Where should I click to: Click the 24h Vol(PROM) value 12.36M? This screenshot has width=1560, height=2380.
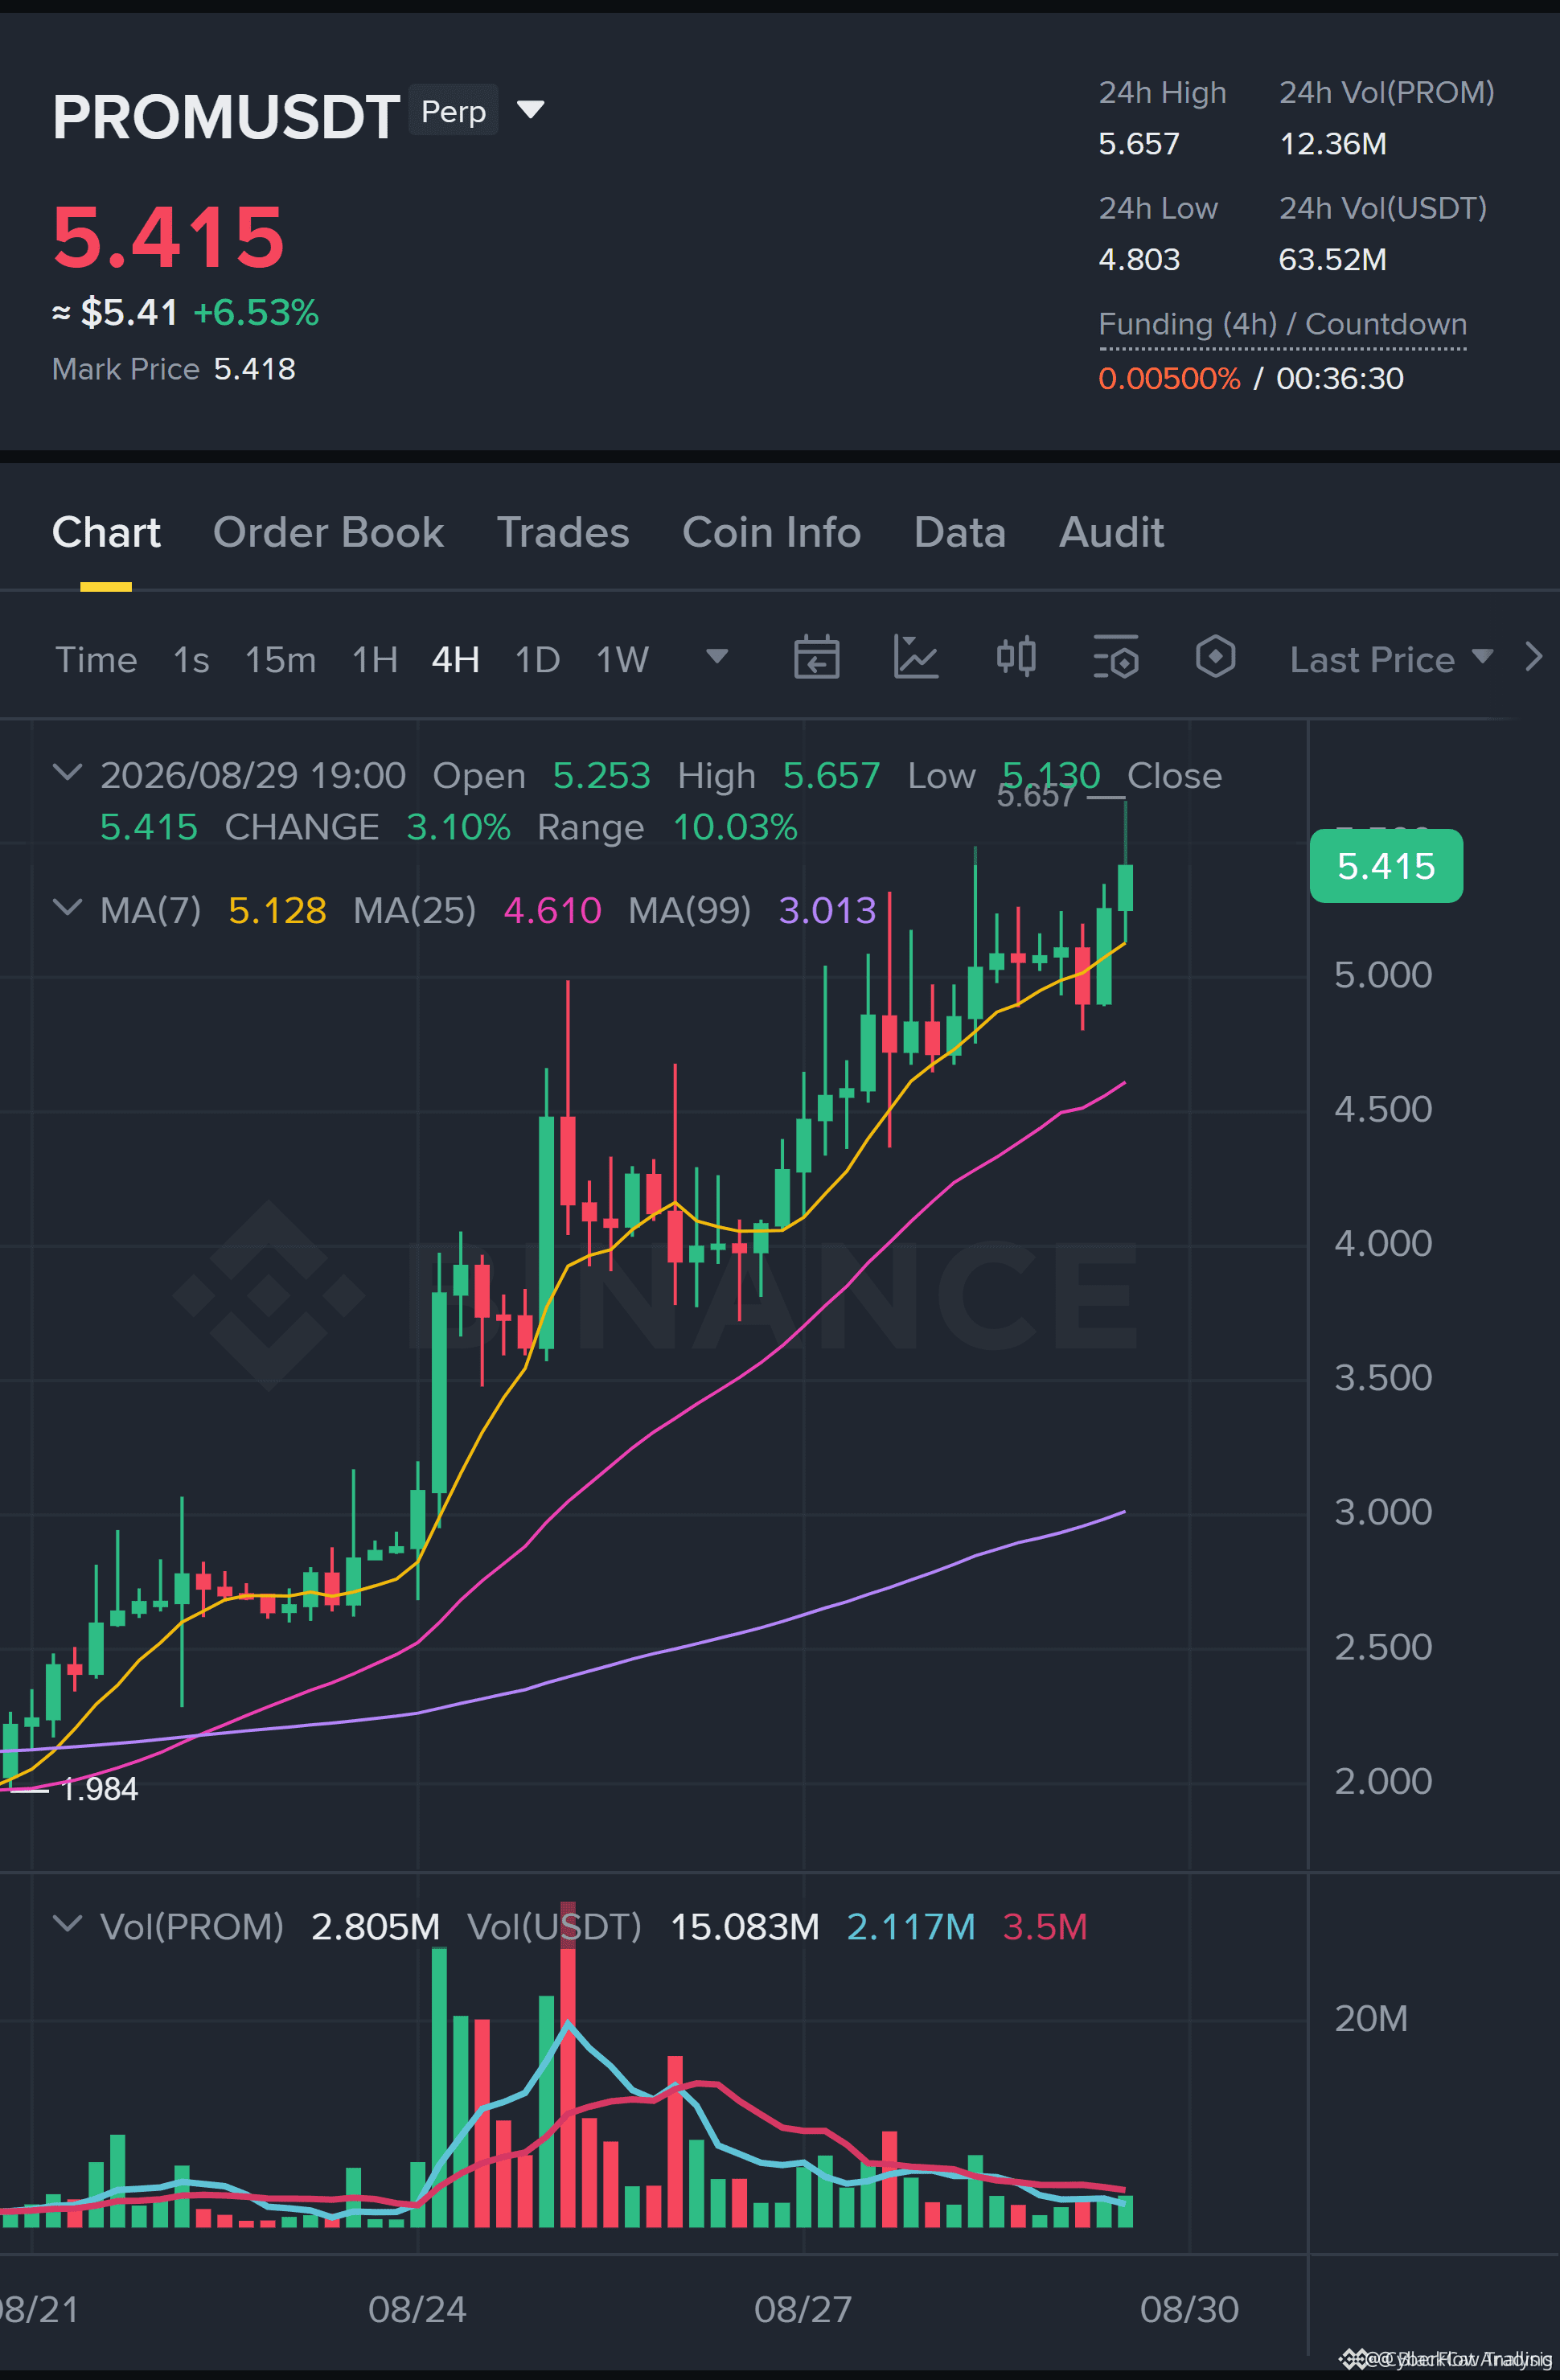1333,143
